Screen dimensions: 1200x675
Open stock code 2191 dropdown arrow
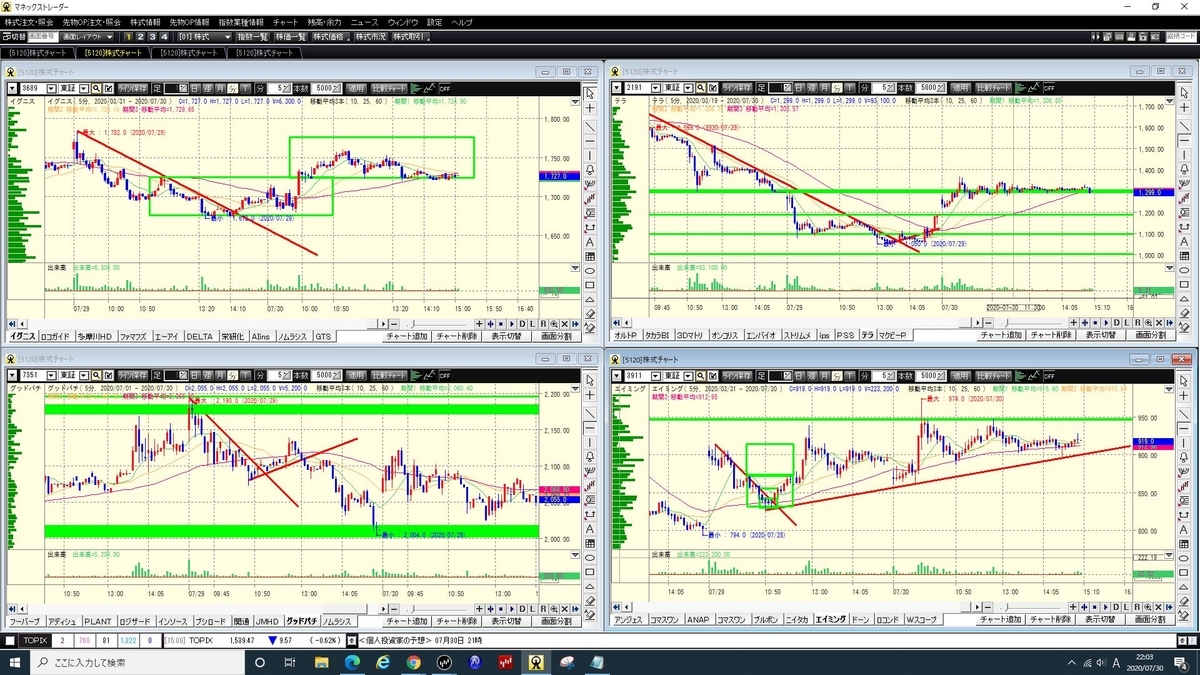click(655, 87)
